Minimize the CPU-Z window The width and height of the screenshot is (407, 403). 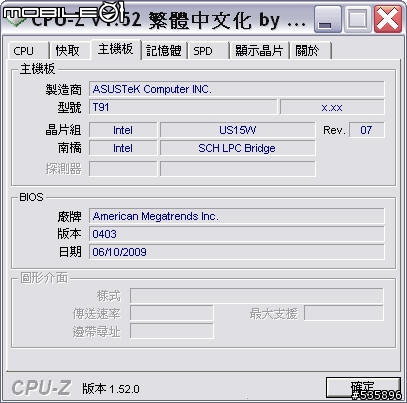pyautogui.click(x=328, y=19)
